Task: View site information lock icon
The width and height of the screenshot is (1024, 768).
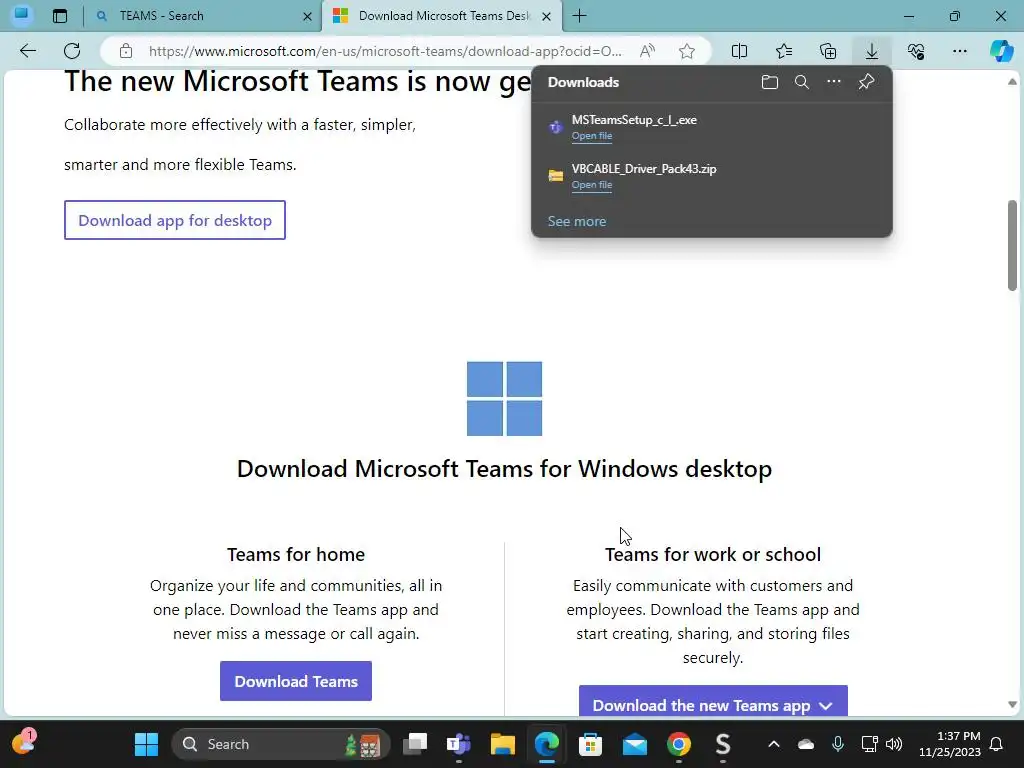Action: (x=126, y=51)
